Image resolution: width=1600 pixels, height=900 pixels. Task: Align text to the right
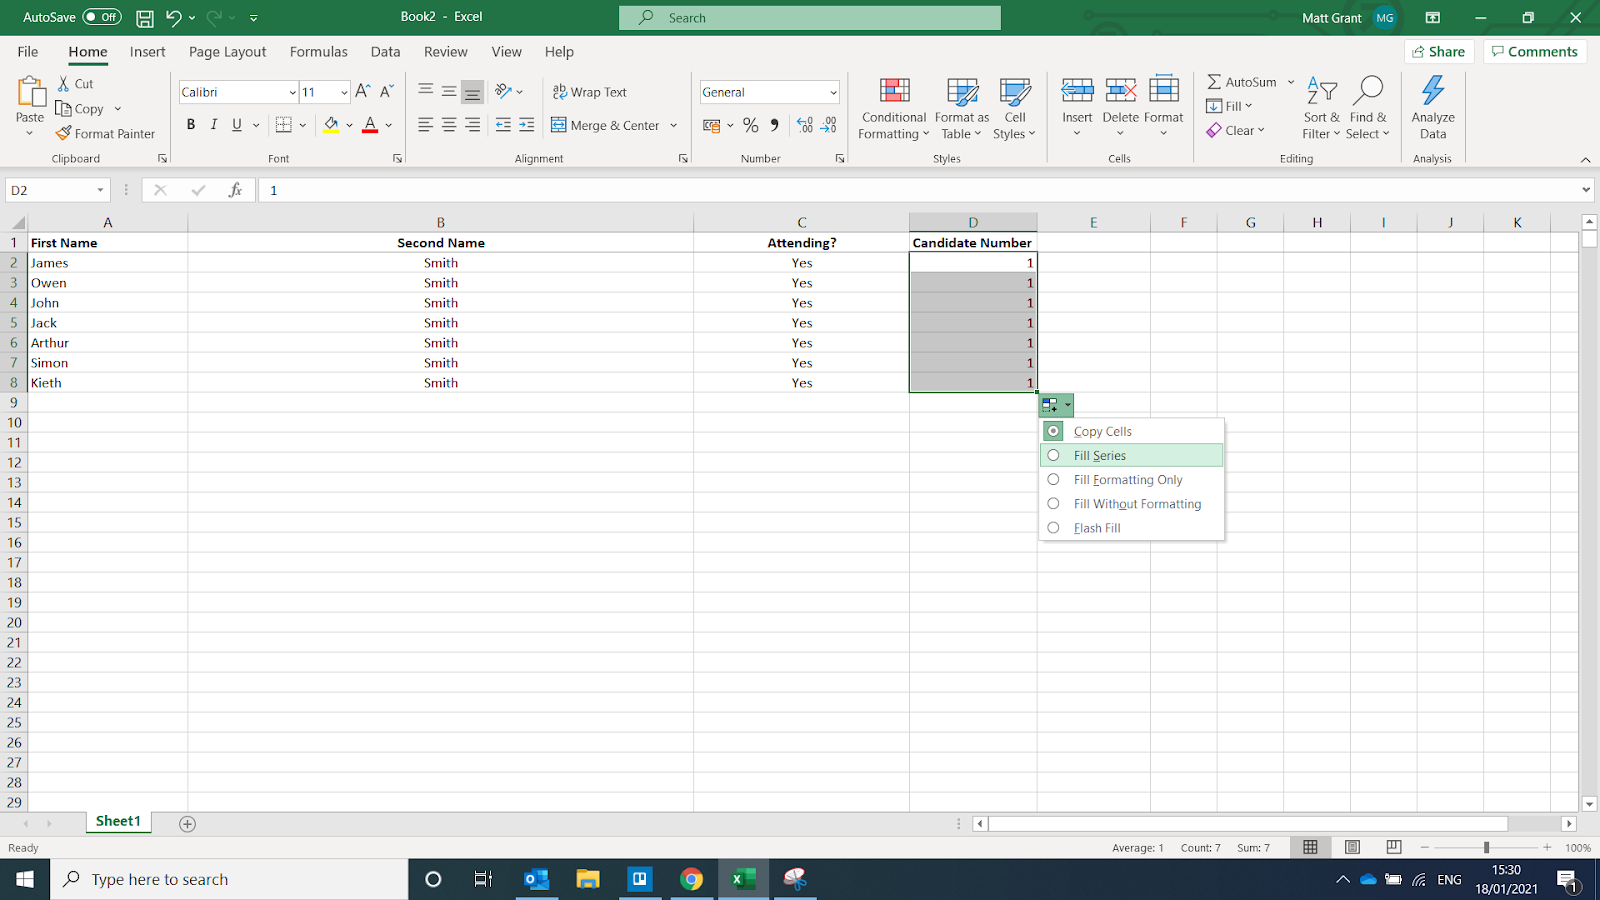click(x=472, y=125)
